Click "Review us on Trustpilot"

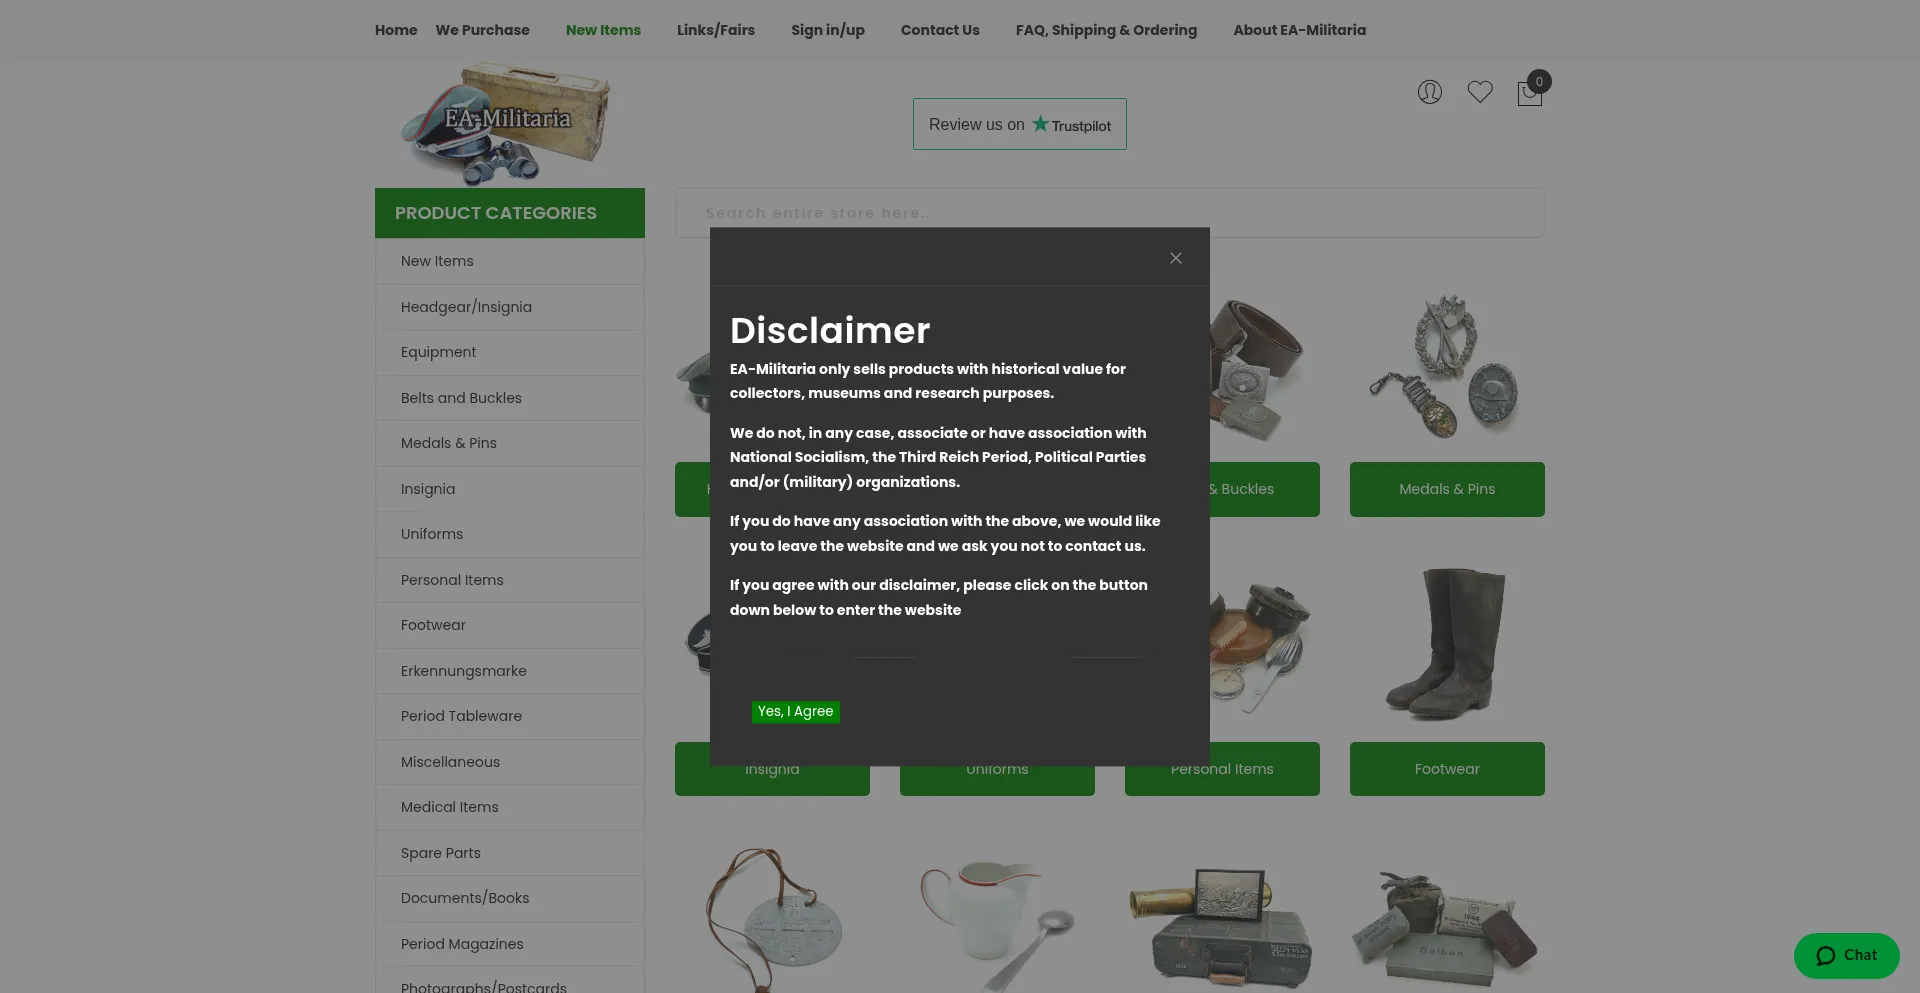click(x=1019, y=124)
